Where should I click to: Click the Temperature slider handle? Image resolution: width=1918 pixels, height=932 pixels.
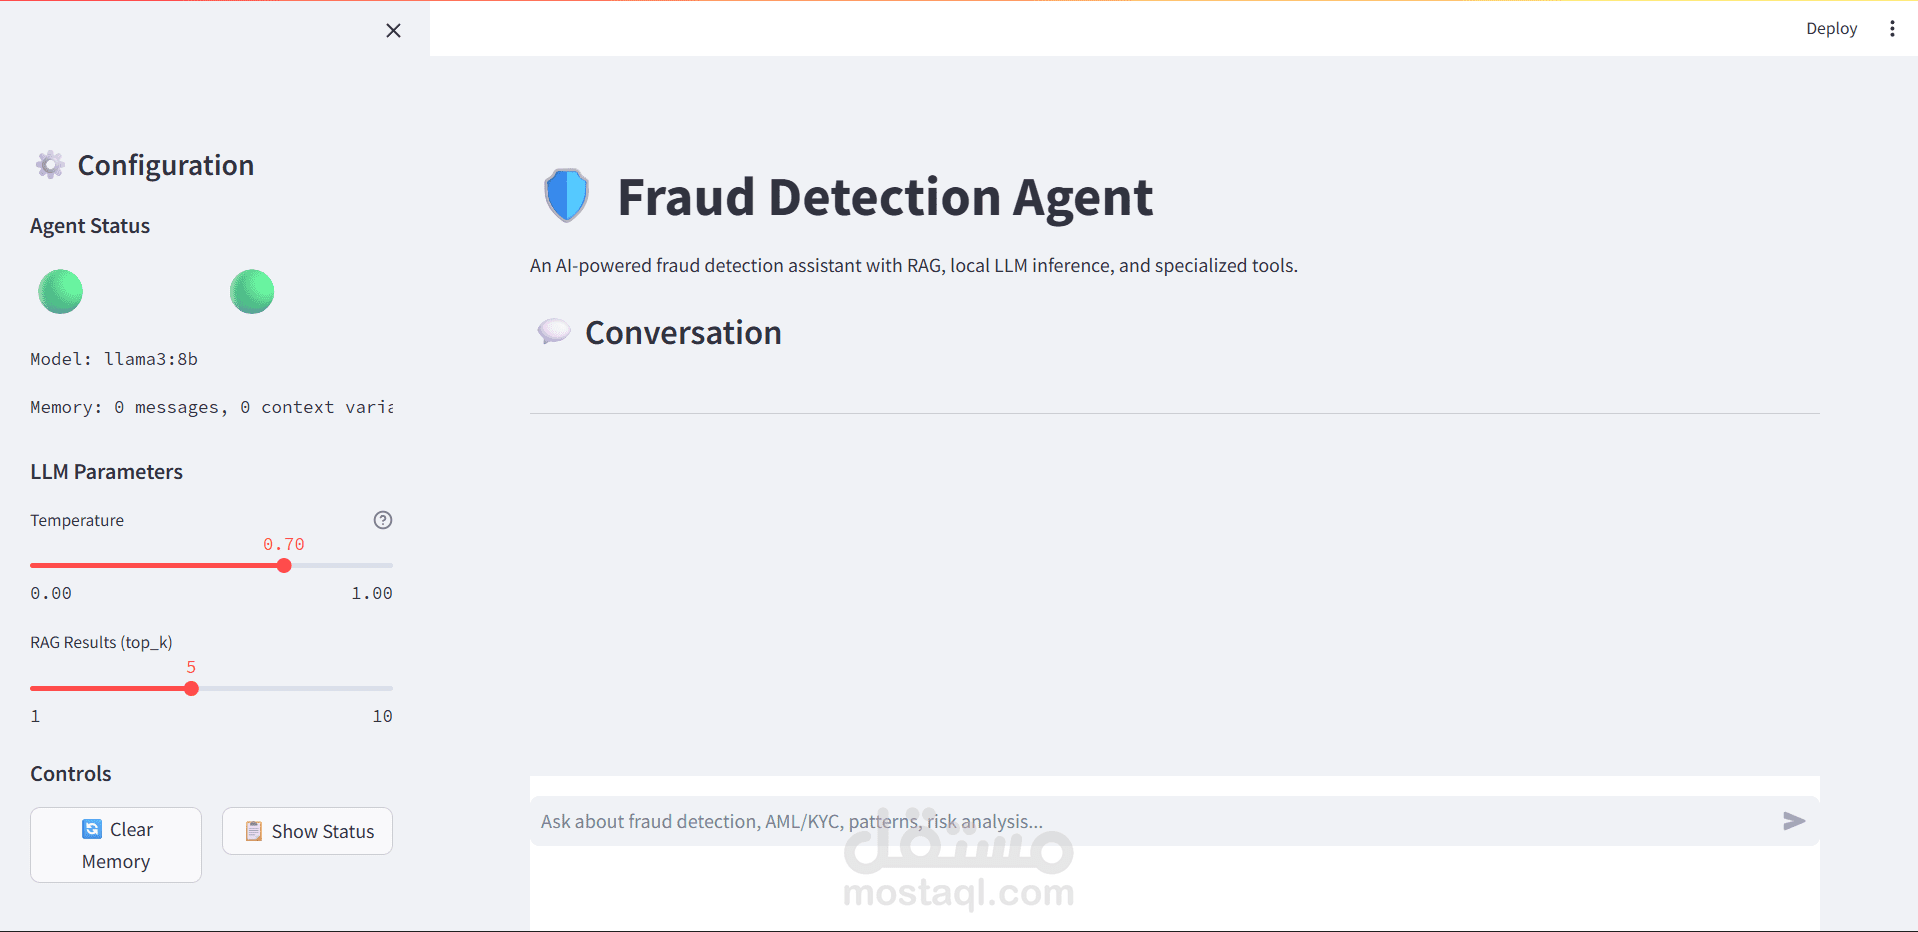(284, 566)
